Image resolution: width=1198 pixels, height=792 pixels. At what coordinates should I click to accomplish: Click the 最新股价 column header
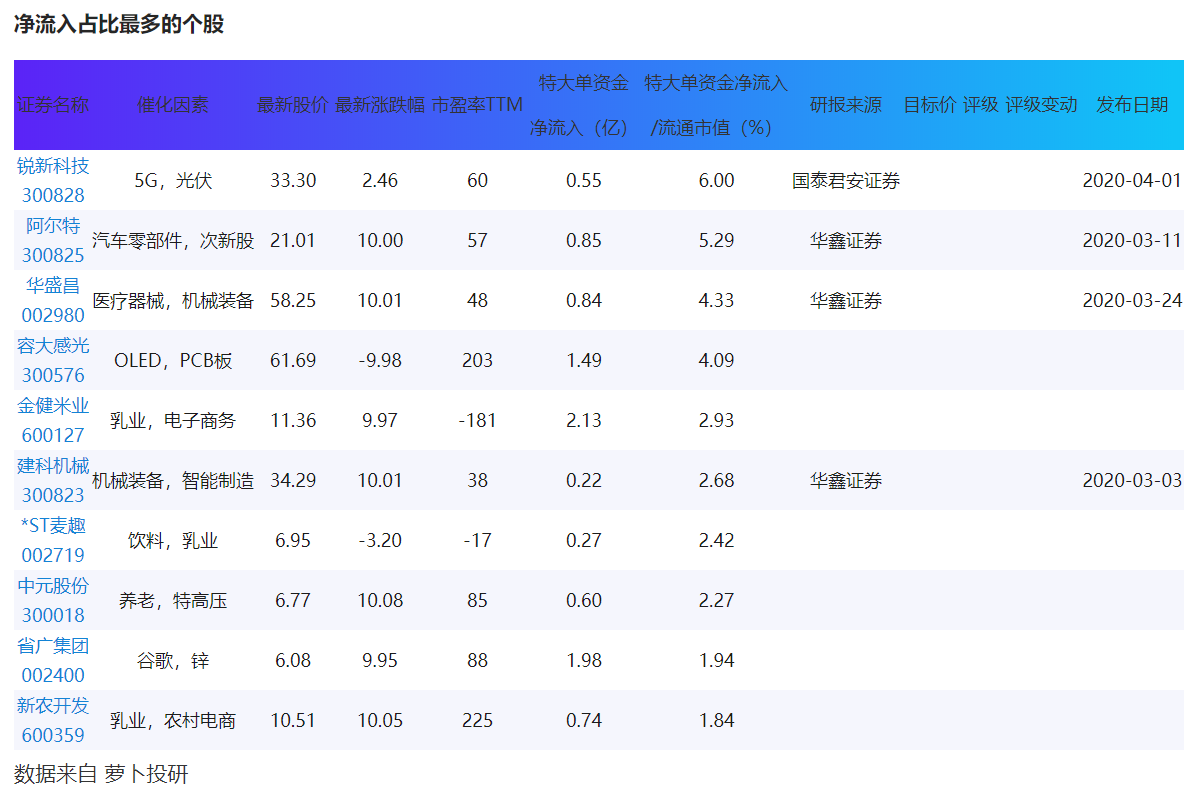click(x=293, y=105)
